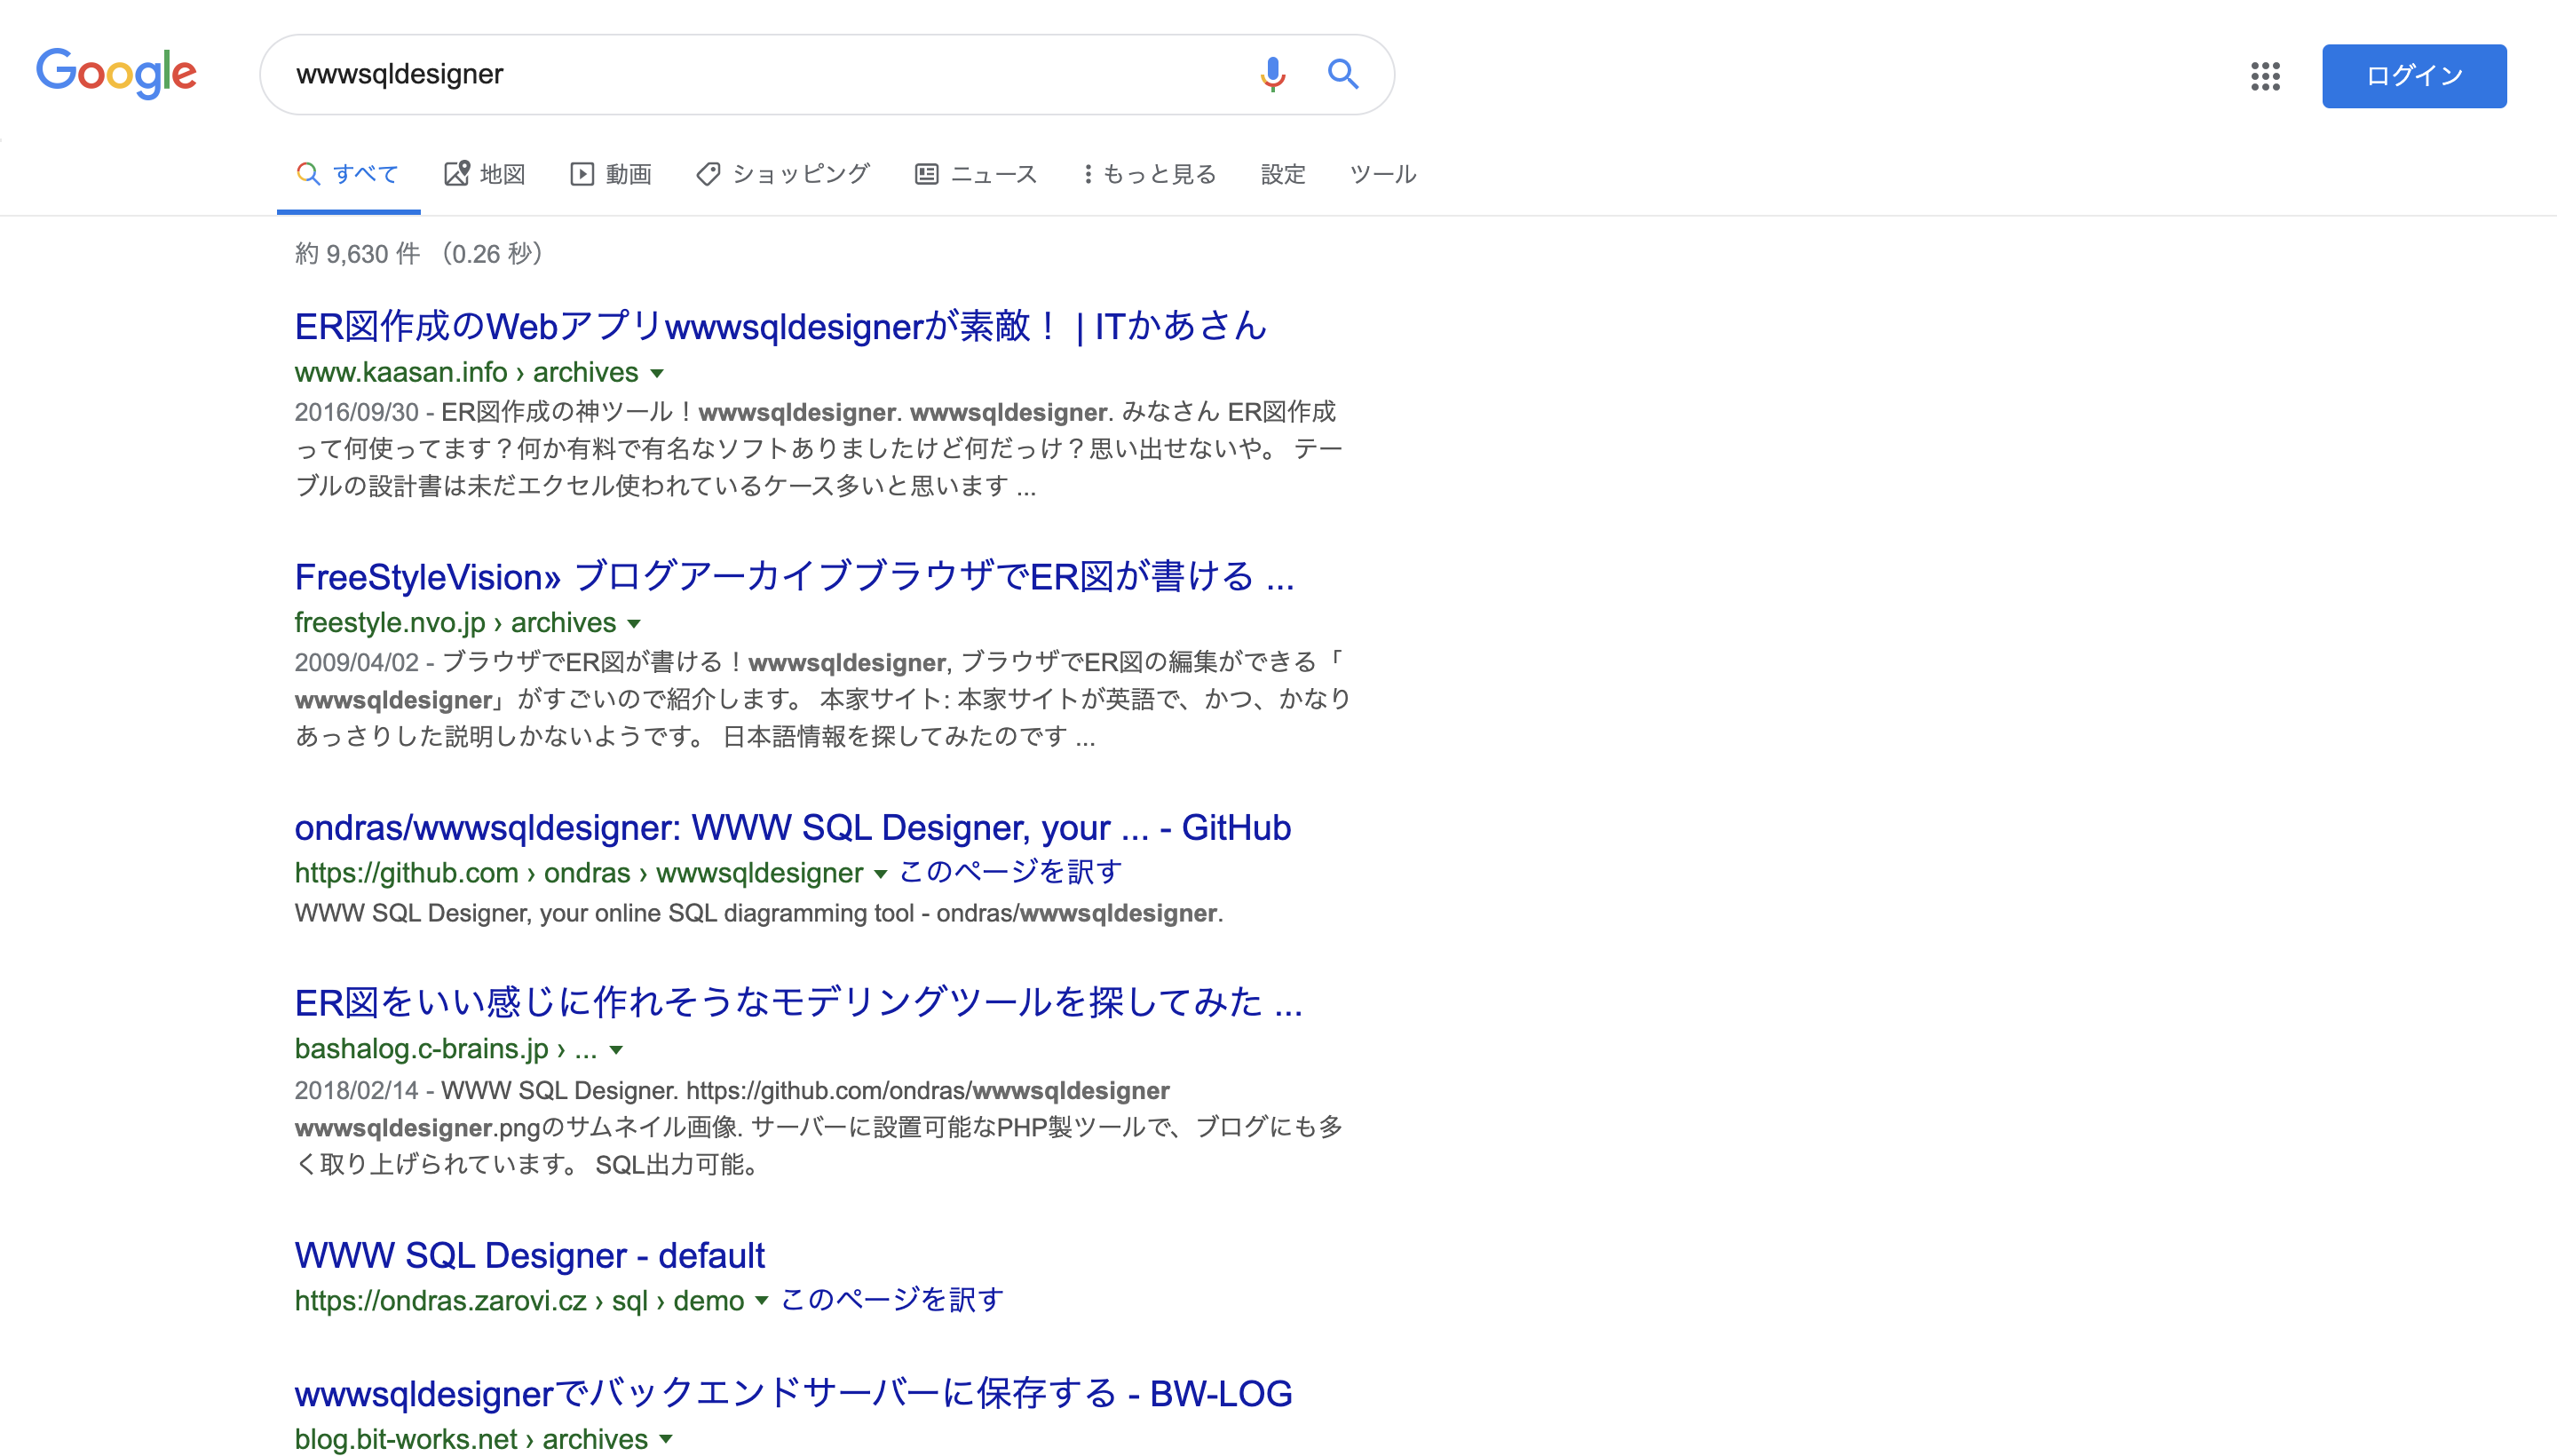
Task: Open 設定 search settings
Action: pyautogui.click(x=1283, y=174)
